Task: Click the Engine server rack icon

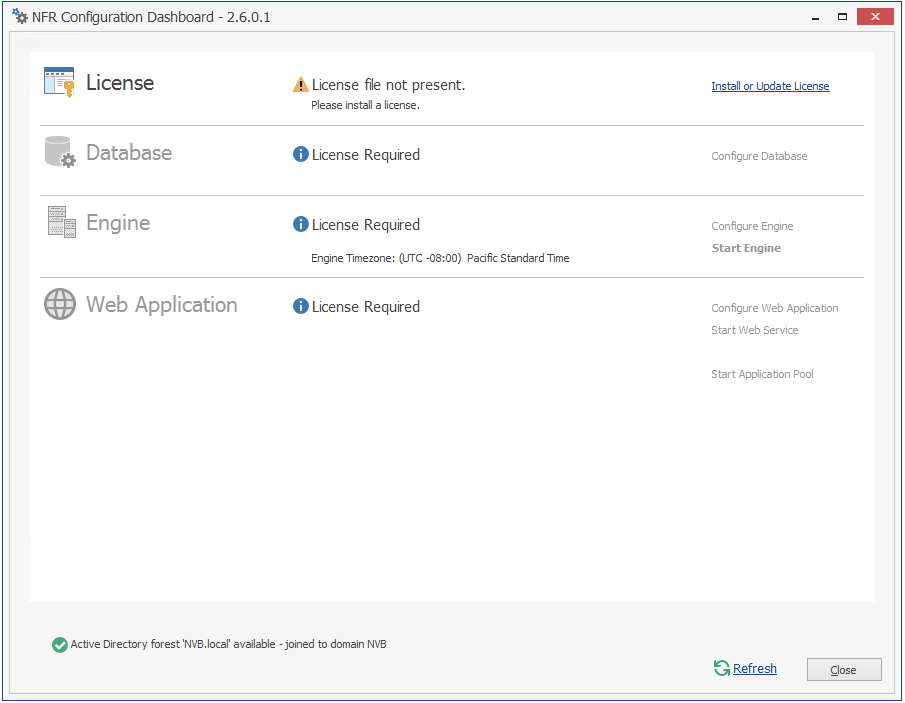Action: 61,222
